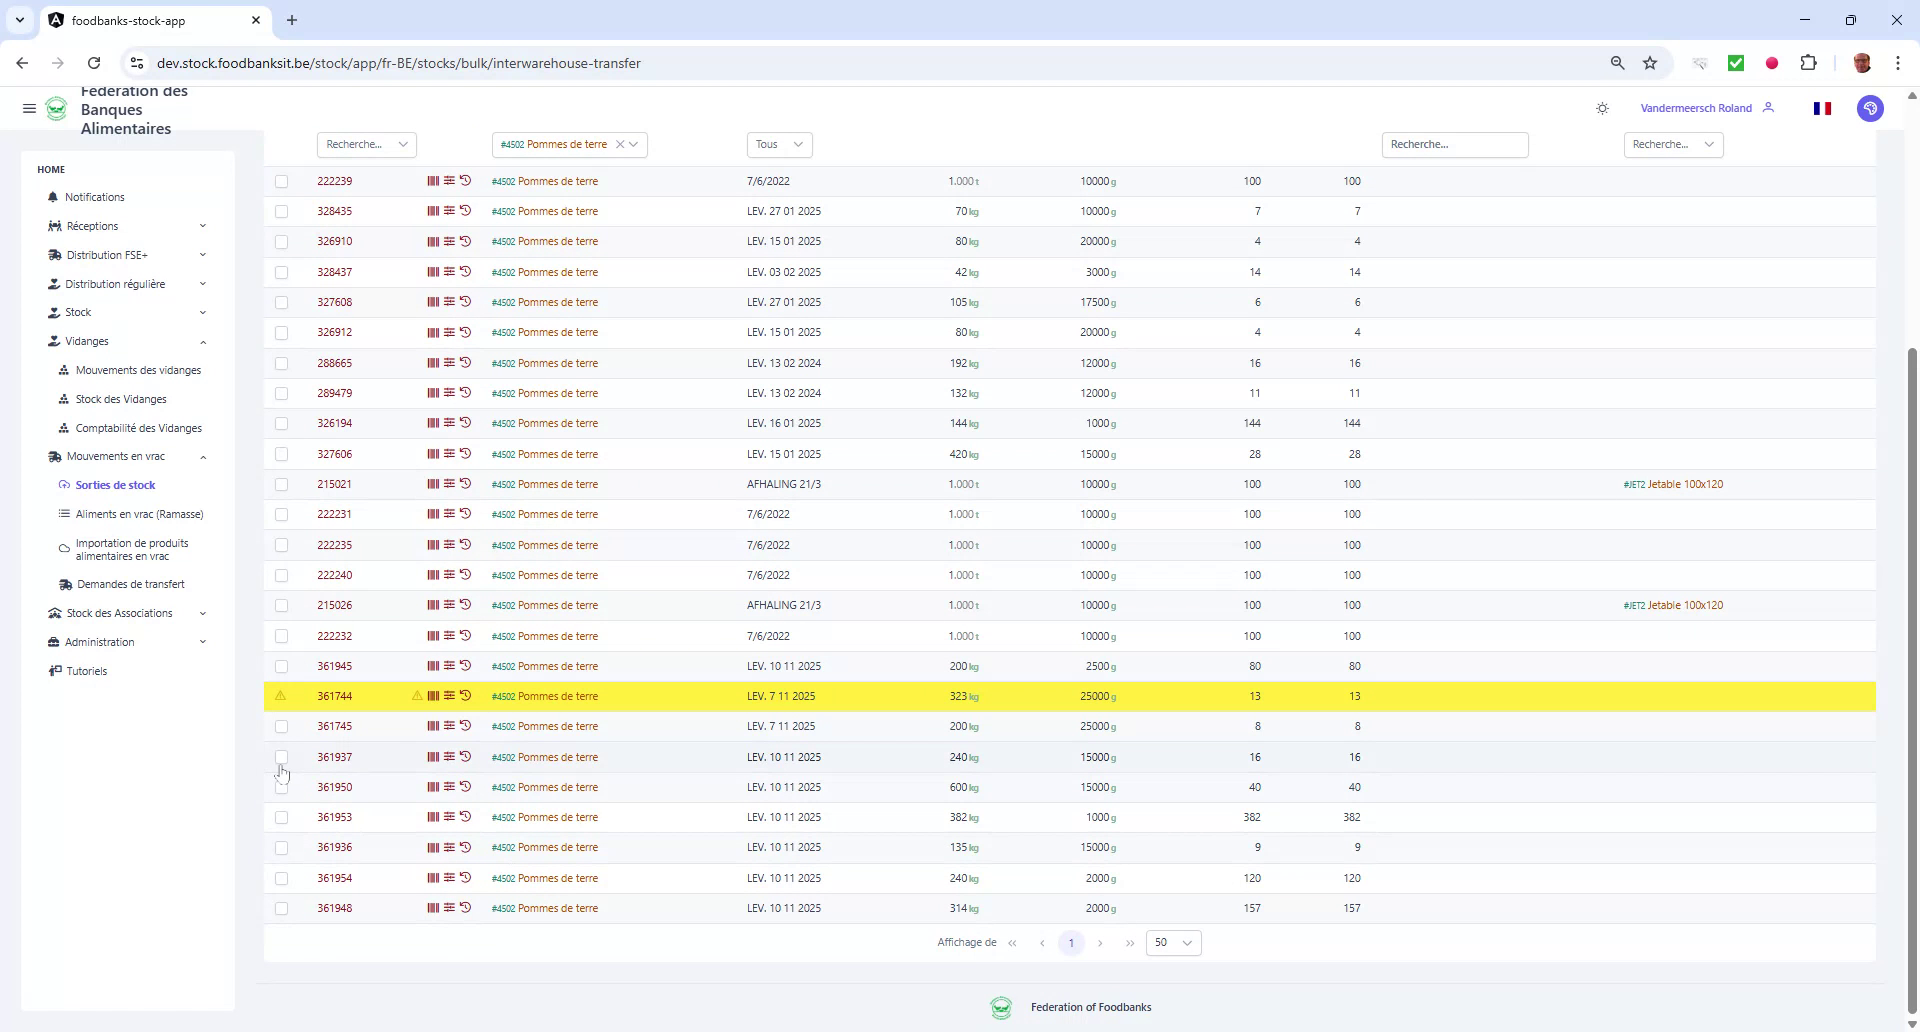Click the sliders icon on row 326910

tap(448, 241)
